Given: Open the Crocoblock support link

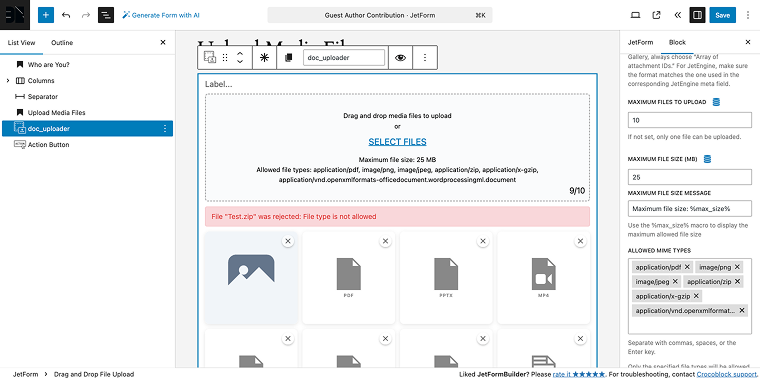Looking at the screenshot, I should (727, 374).
